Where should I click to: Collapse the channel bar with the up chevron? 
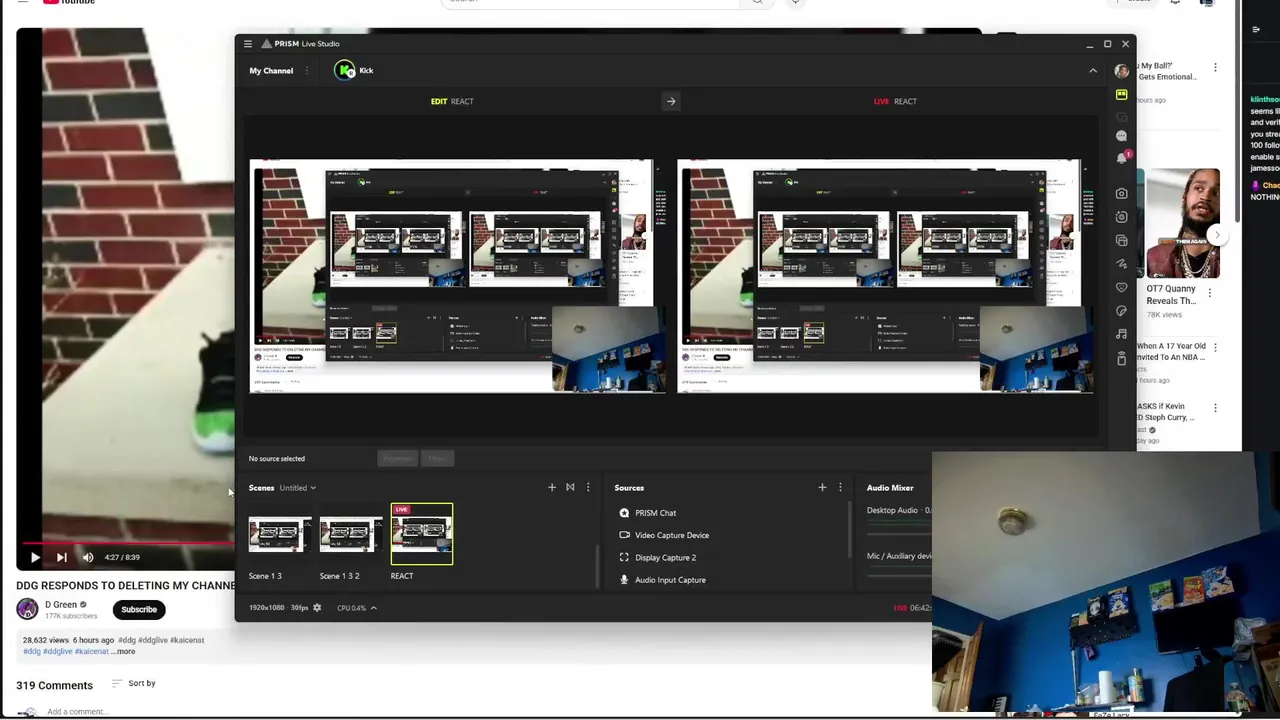(1093, 71)
